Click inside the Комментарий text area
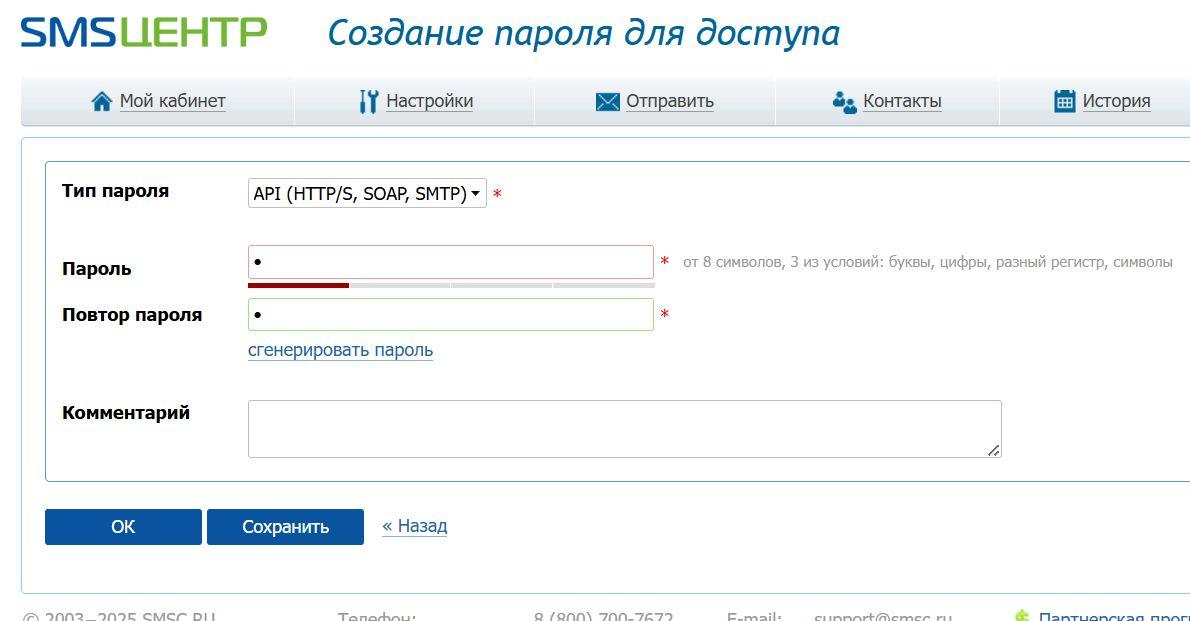The width and height of the screenshot is (1190, 621). (624, 428)
